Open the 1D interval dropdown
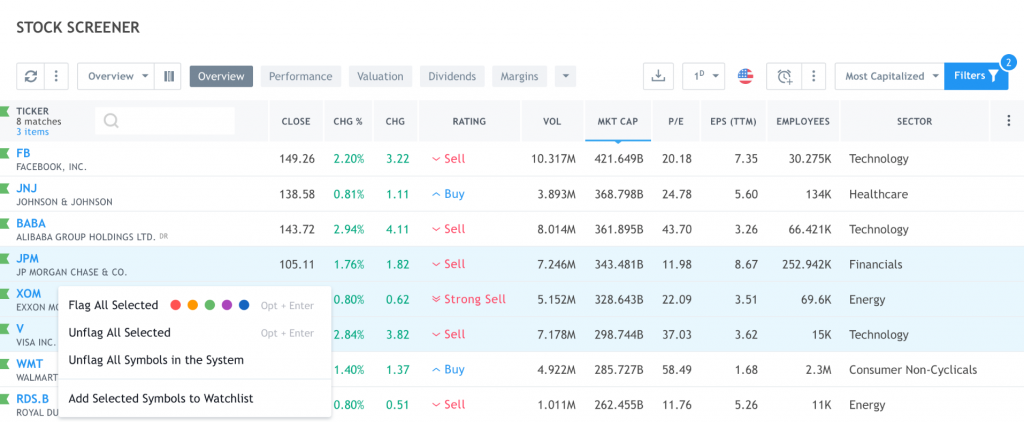The width and height of the screenshot is (1024, 422). 703,76
